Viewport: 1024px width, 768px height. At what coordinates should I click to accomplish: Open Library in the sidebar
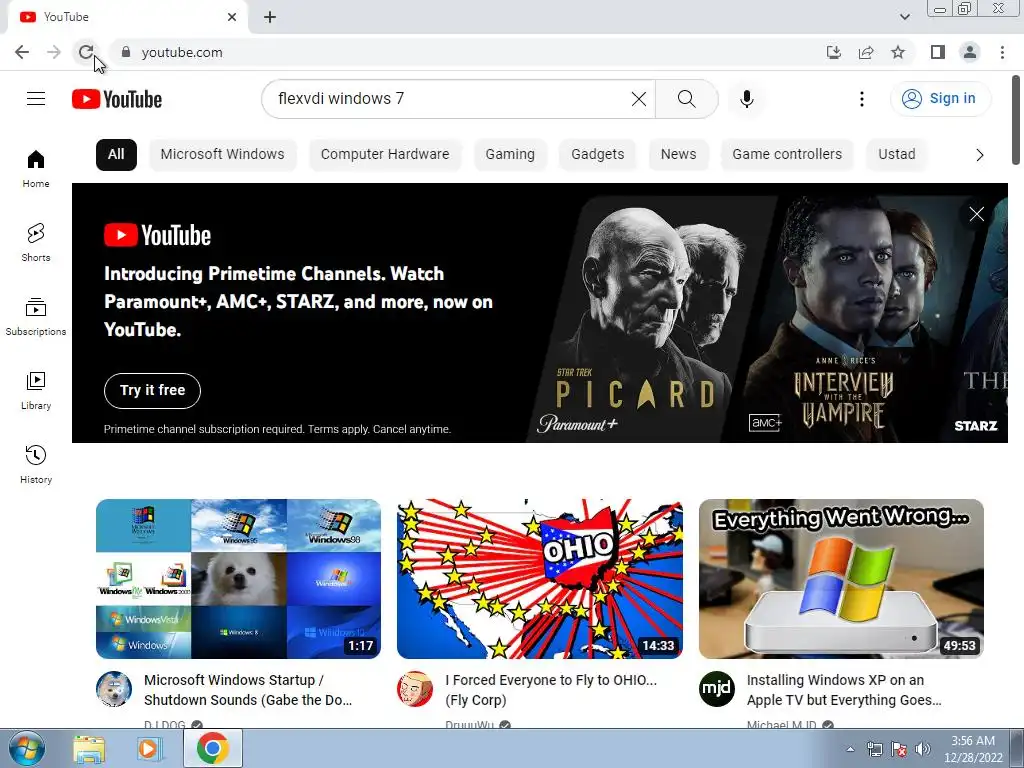click(x=36, y=391)
